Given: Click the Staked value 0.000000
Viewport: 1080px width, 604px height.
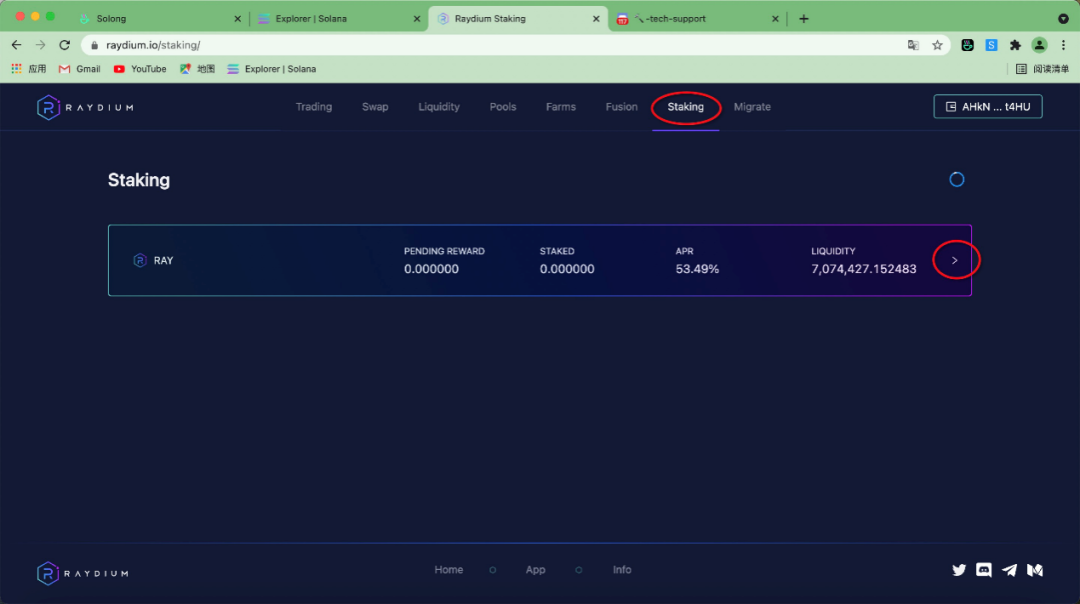Looking at the screenshot, I should pyautogui.click(x=567, y=269).
